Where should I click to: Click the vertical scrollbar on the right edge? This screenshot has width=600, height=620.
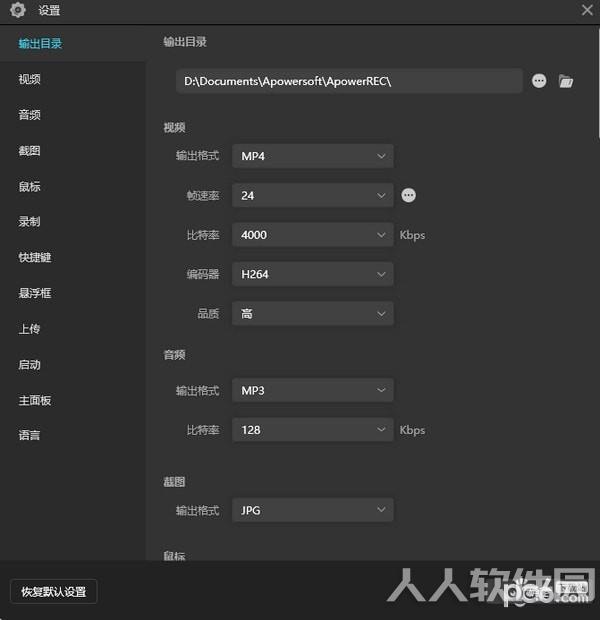pos(598,83)
